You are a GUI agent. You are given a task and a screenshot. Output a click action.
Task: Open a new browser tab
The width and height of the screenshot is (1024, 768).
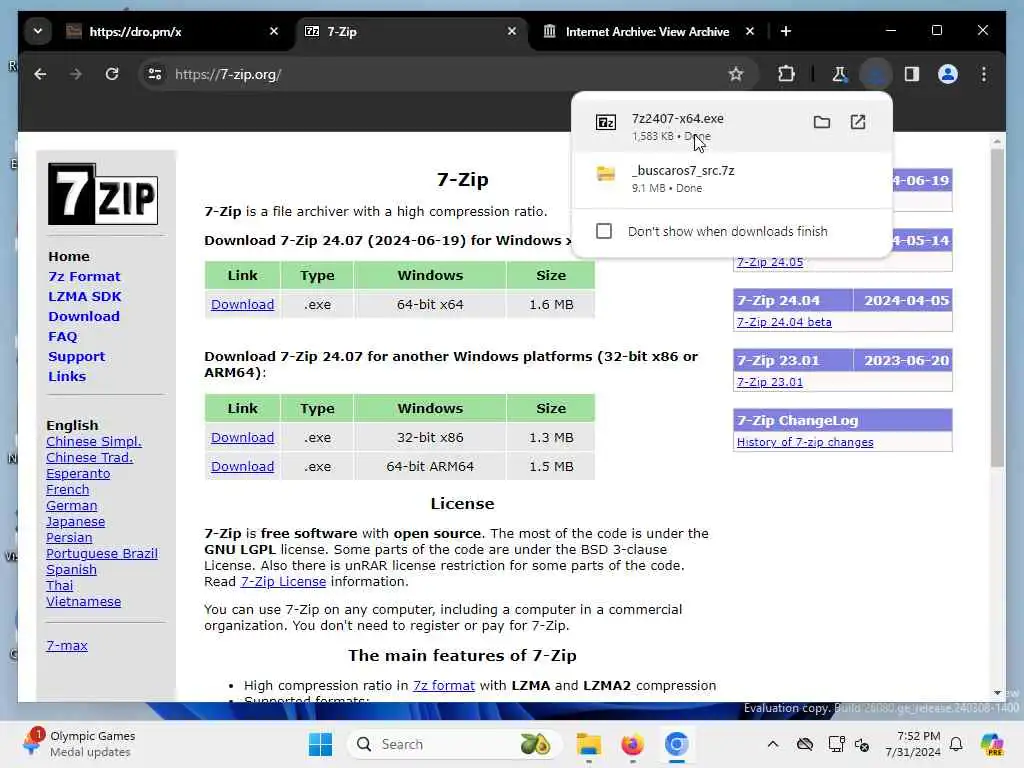click(786, 31)
